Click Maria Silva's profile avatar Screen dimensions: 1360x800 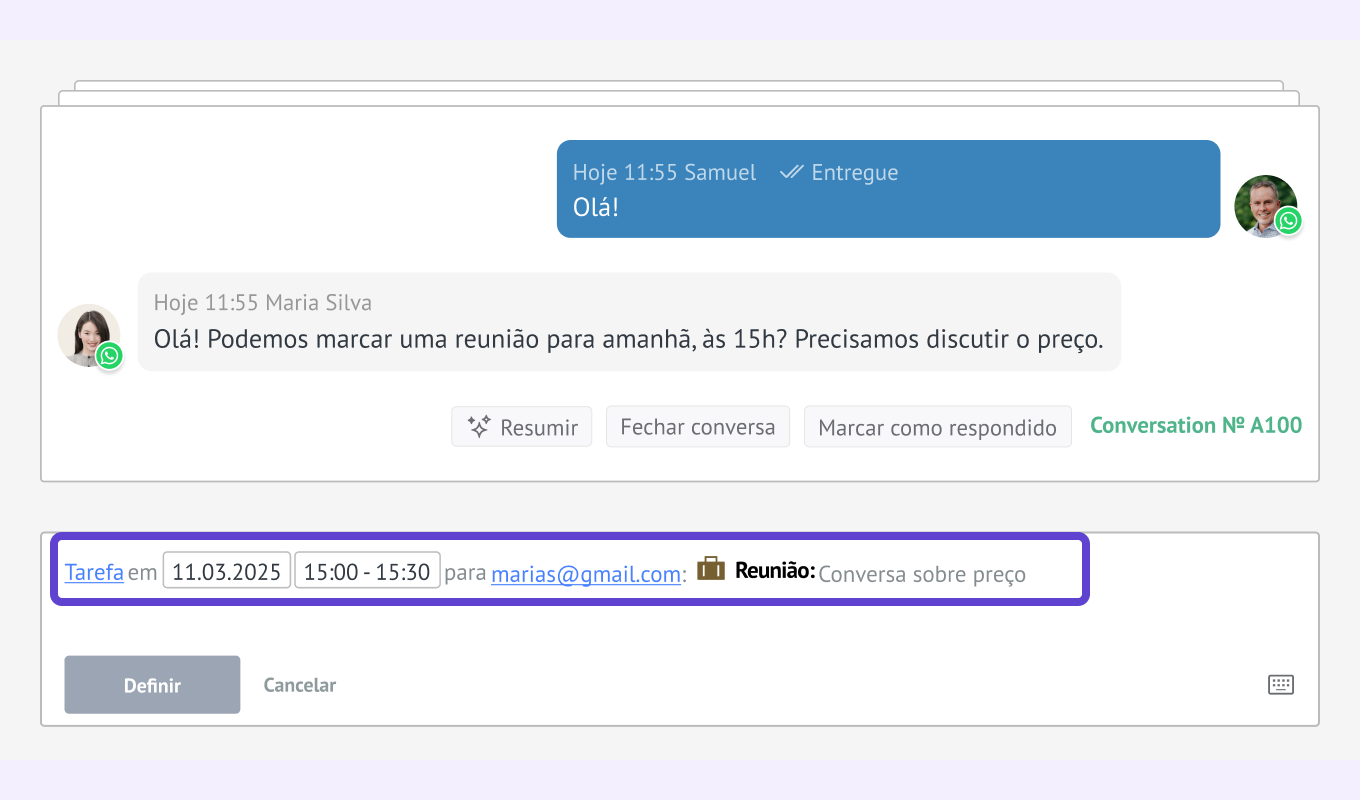(89, 335)
